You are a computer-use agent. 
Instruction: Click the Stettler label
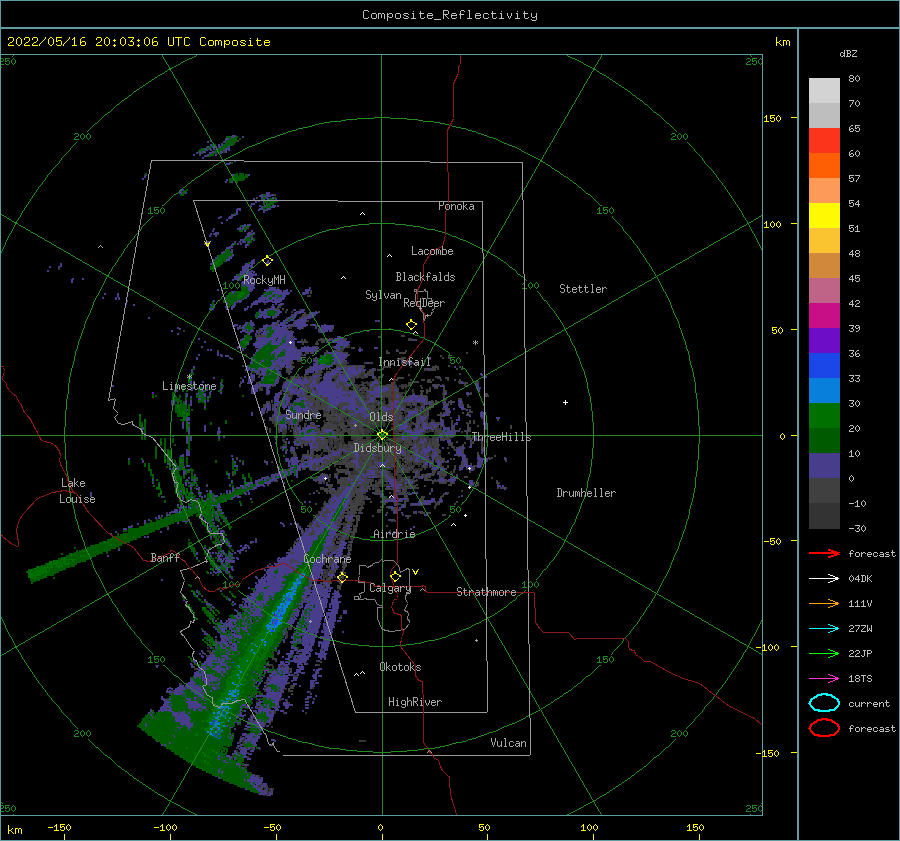click(583, 289)
